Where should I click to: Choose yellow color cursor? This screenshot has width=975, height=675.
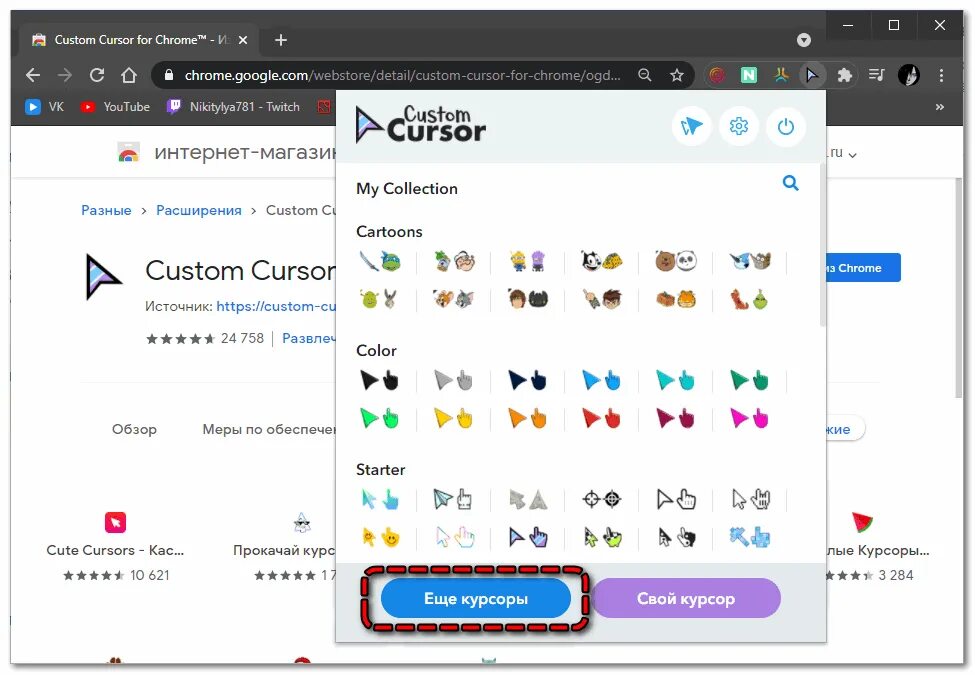[x=453, y=419]
